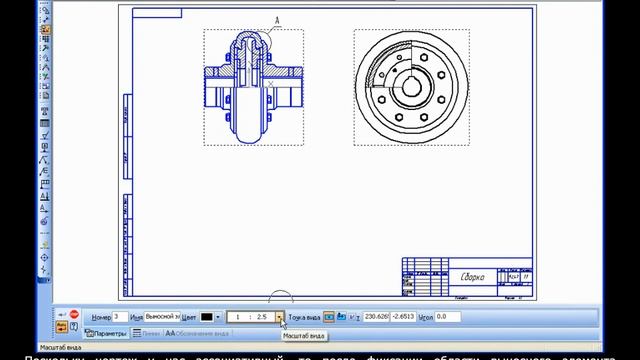The image size is (640, 360).
Task: Open the view scale dropdown arrow
Action: tap(280, 317)
